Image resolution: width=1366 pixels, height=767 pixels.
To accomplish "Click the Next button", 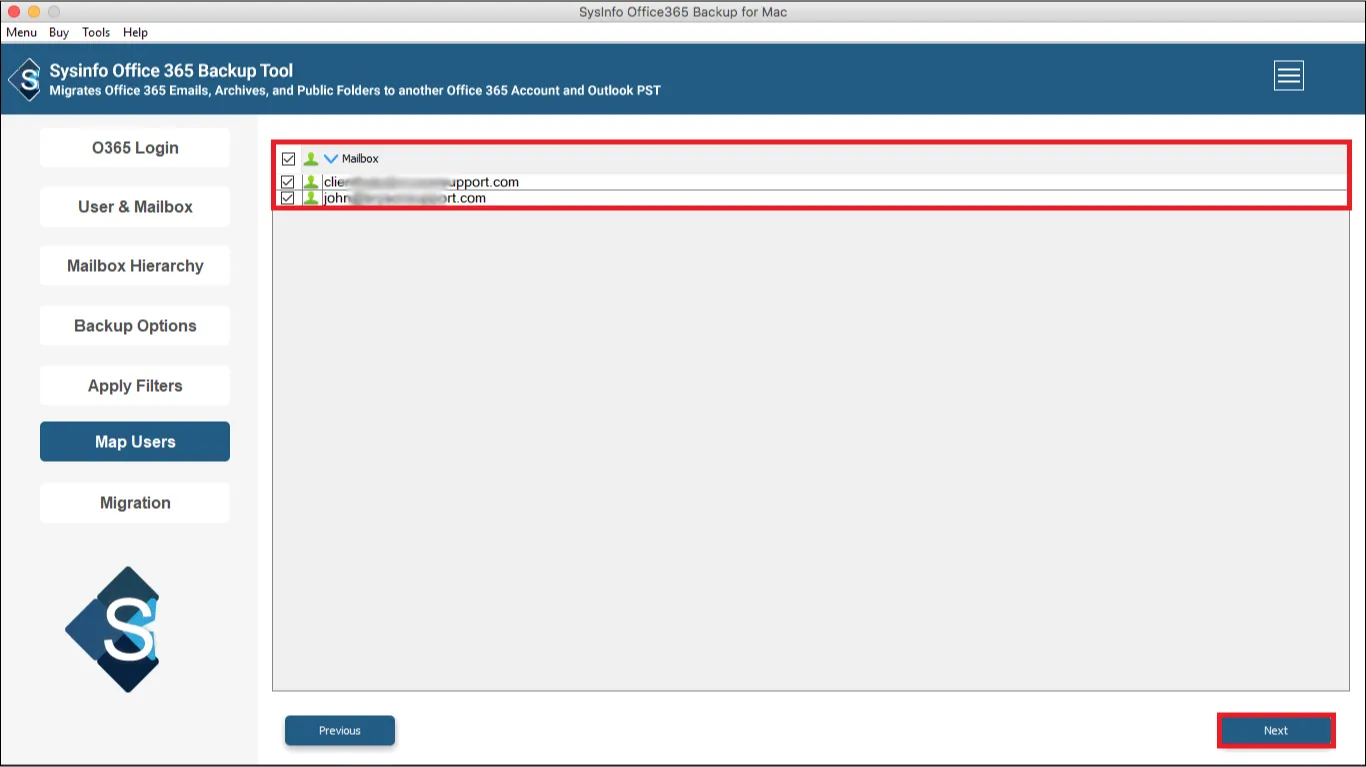I will (x=1276, y=731).
